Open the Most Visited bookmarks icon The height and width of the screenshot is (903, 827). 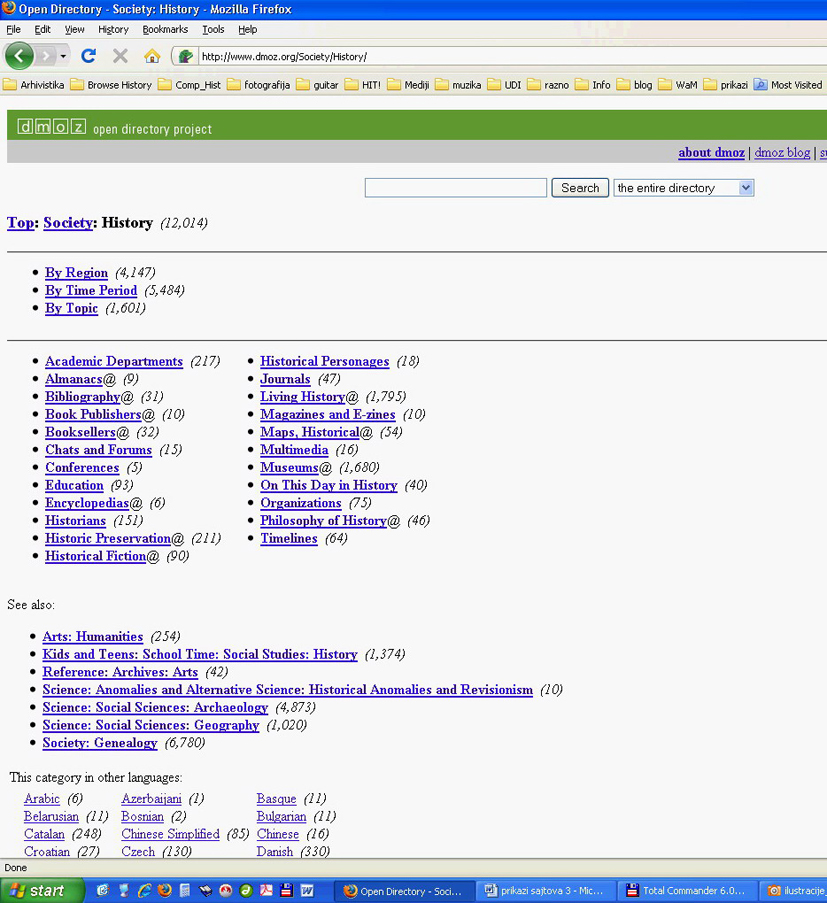tap(761, 85)
